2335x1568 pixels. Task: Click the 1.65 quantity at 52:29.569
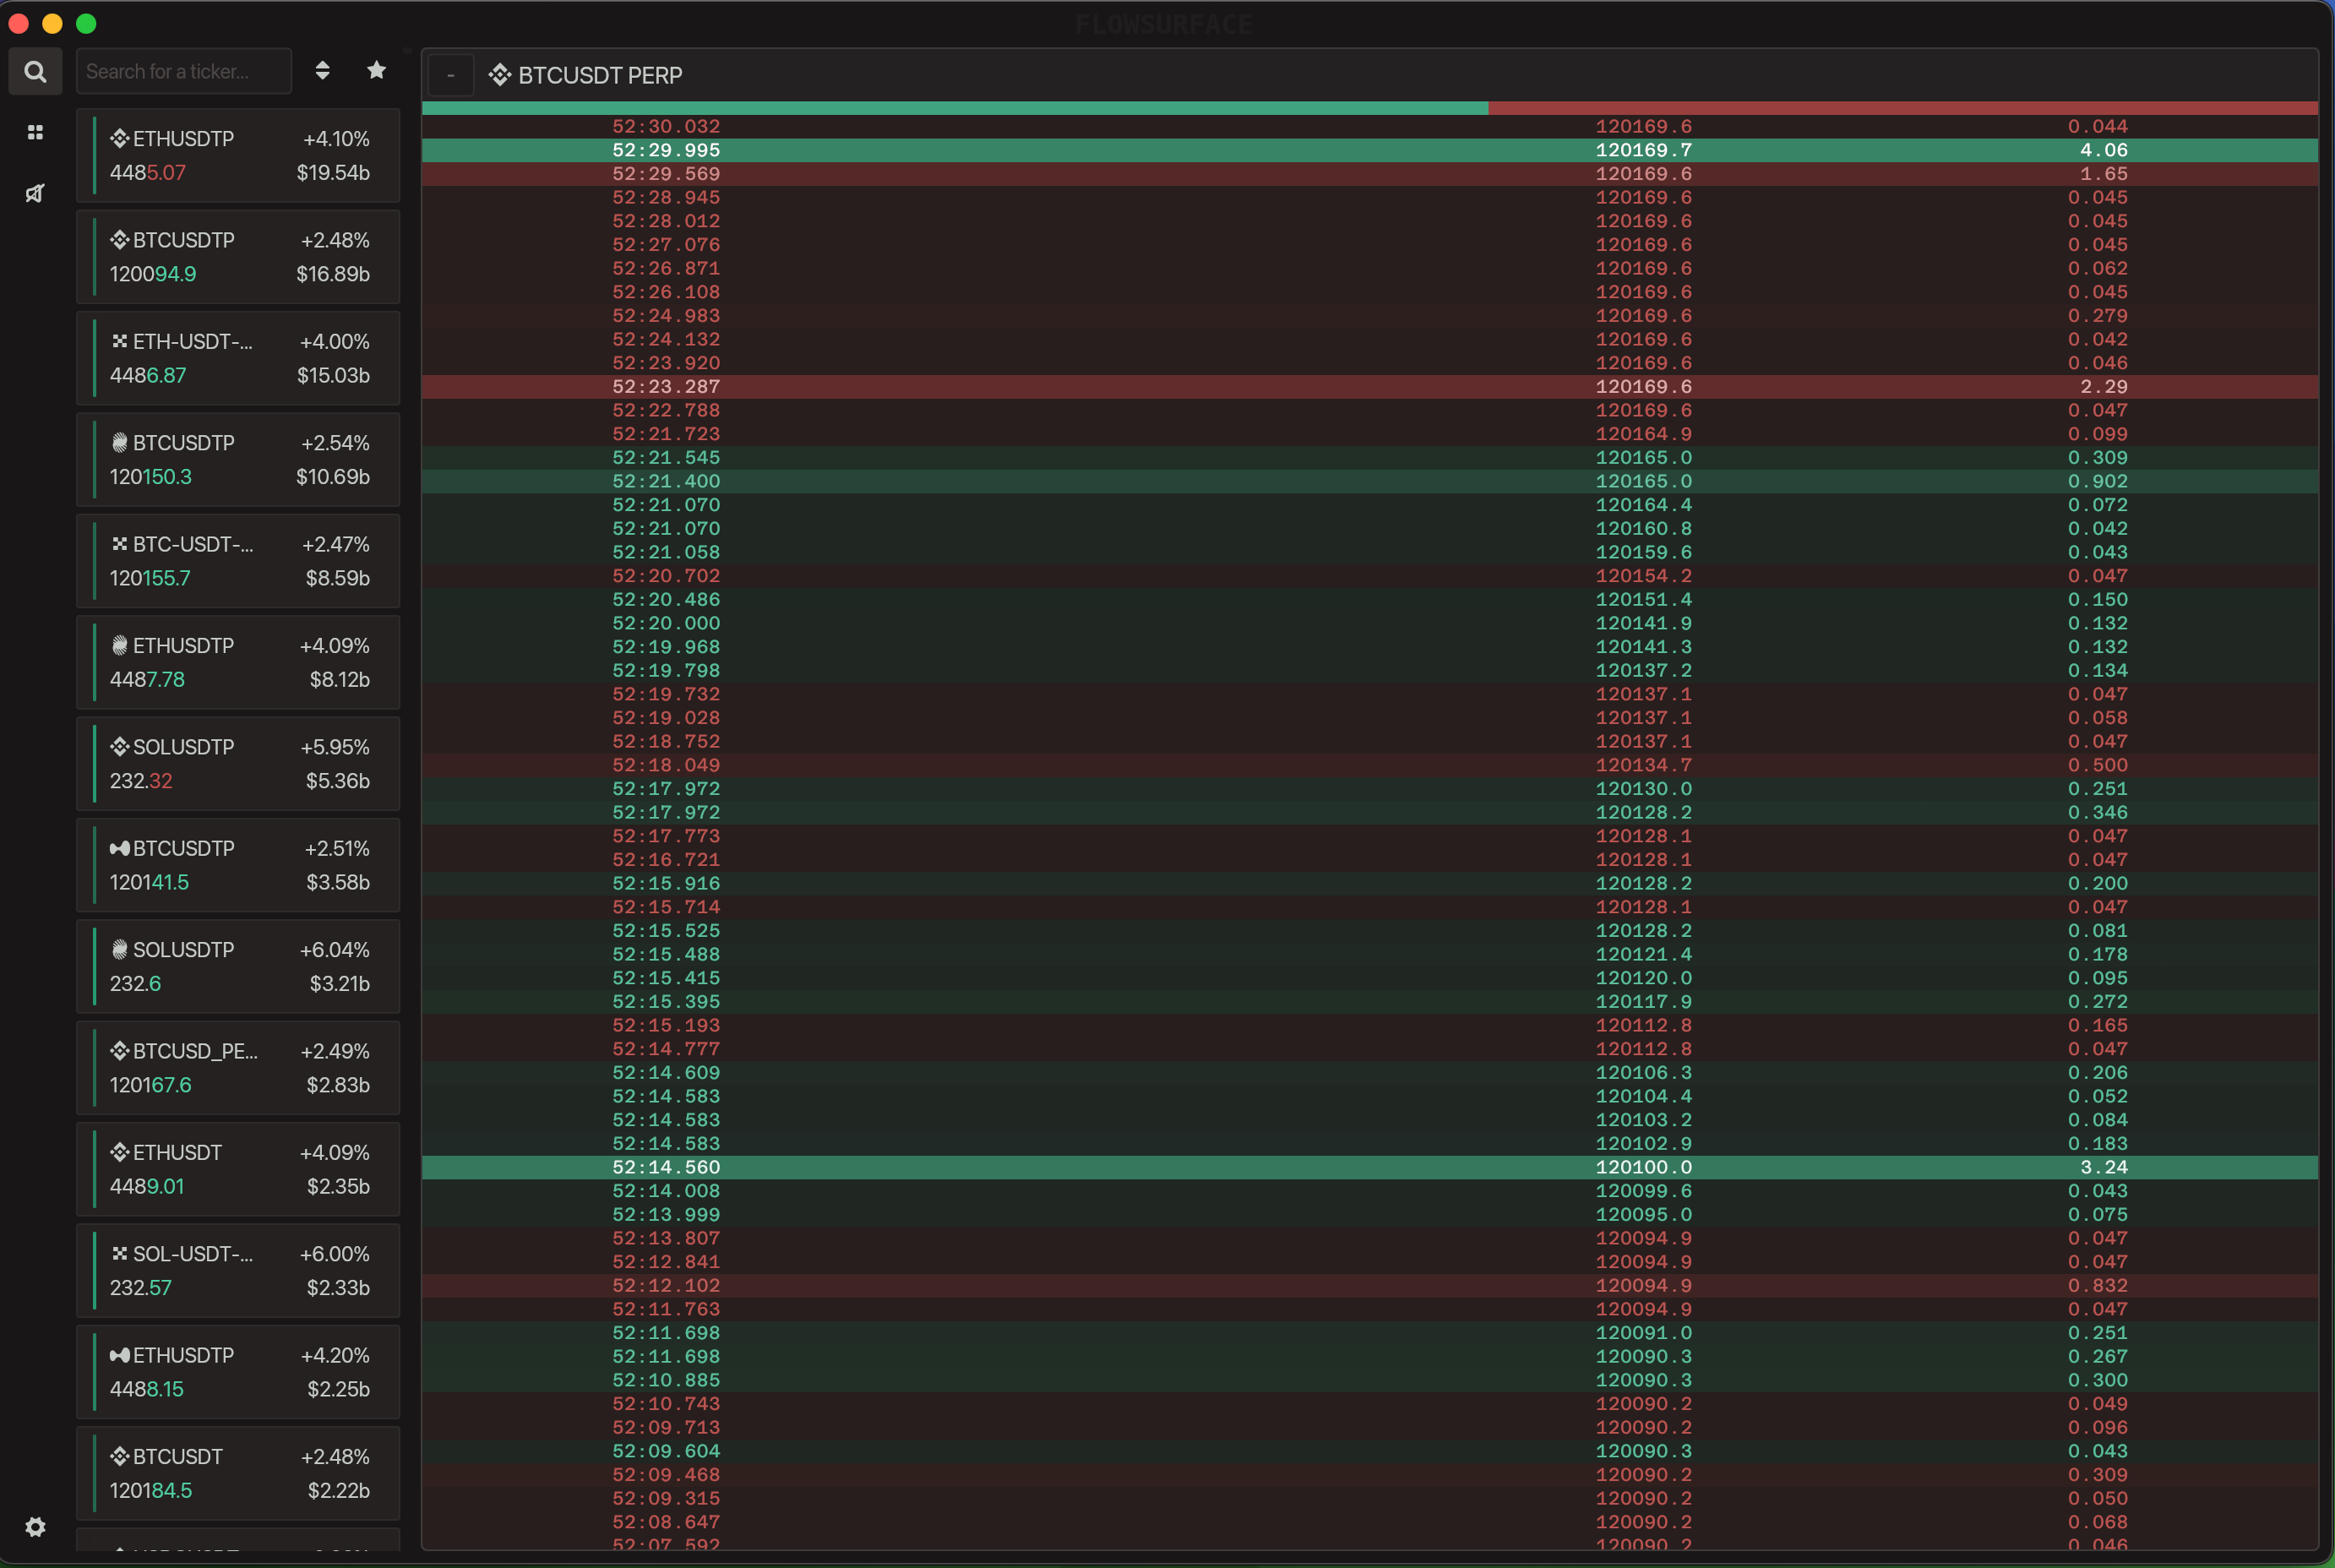click(x=2103, y=174)
